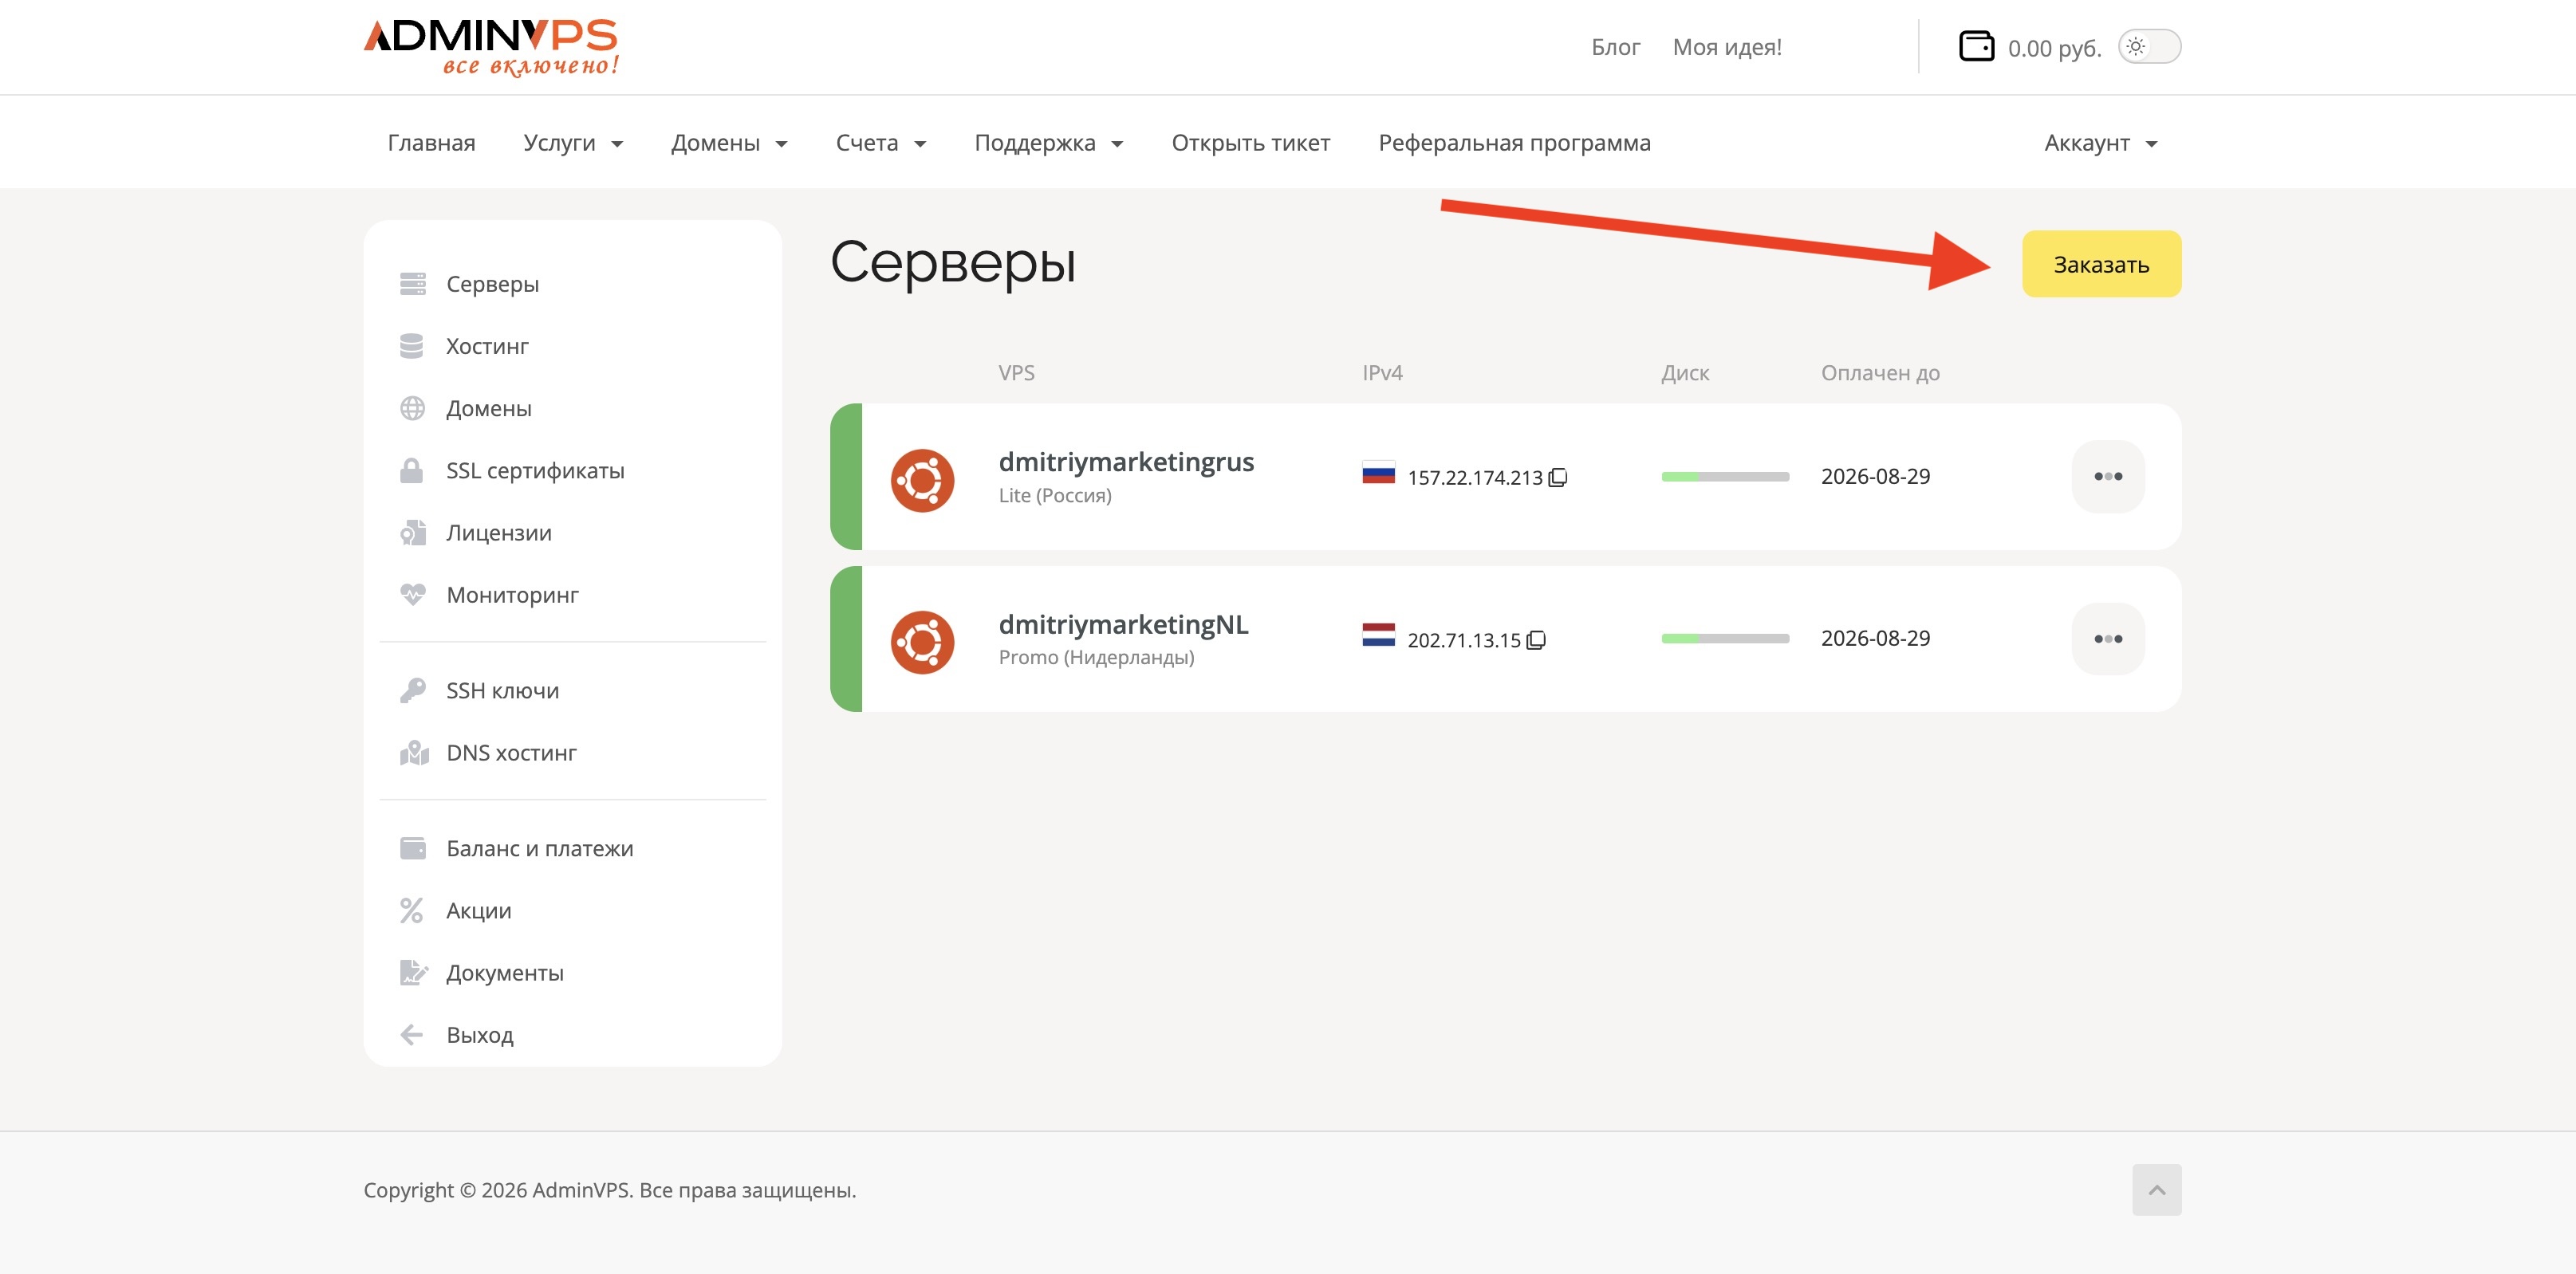Click the Netherlands flag icon
The width and height of the screenshot is (2576, 1274).
[1378, 635]
